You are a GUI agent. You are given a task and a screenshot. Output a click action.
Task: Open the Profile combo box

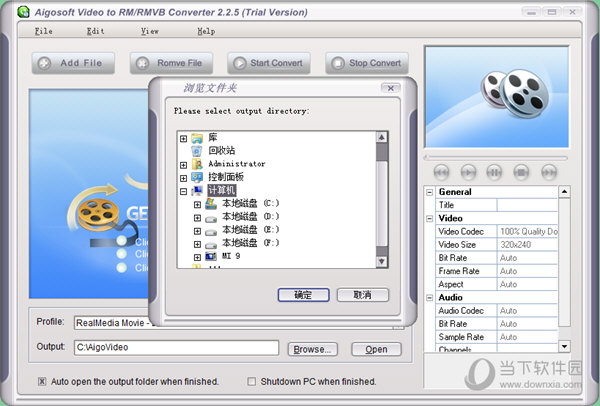[239, 323]
